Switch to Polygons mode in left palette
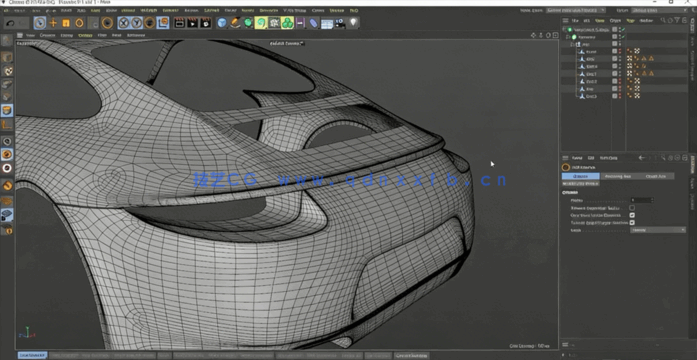The height and width of the screenshot is (360, 697). [7, 110]
